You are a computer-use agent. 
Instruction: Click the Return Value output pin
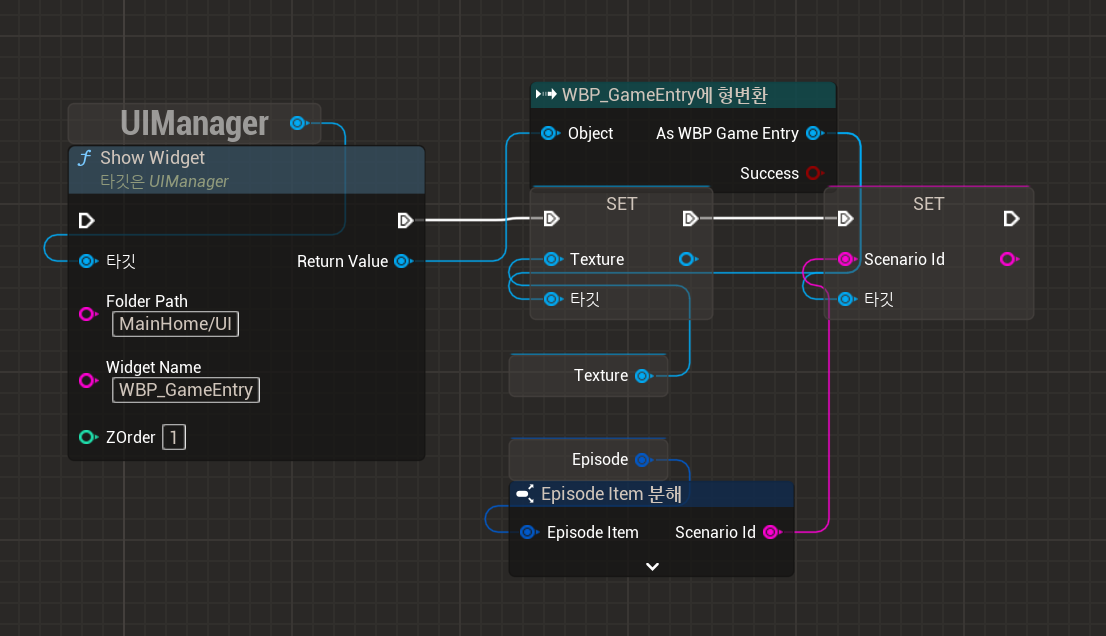pos(401,261)
